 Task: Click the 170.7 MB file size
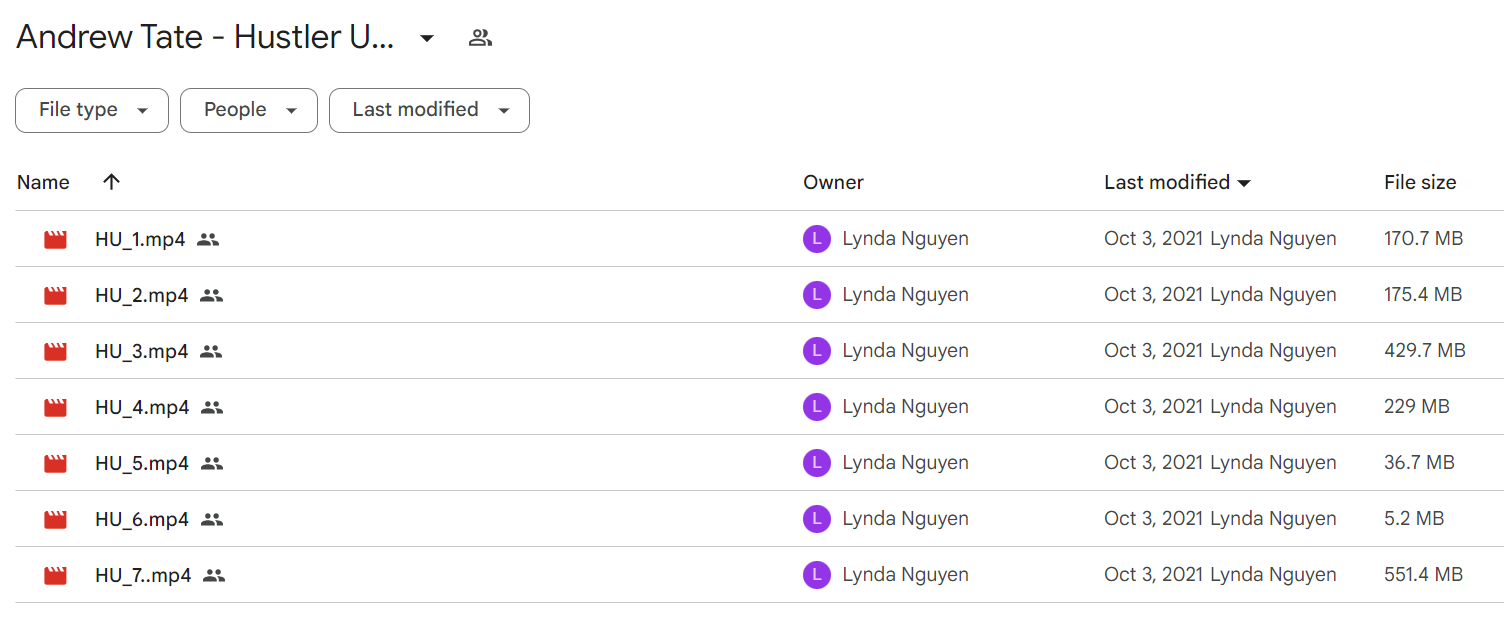[1423, 239]
